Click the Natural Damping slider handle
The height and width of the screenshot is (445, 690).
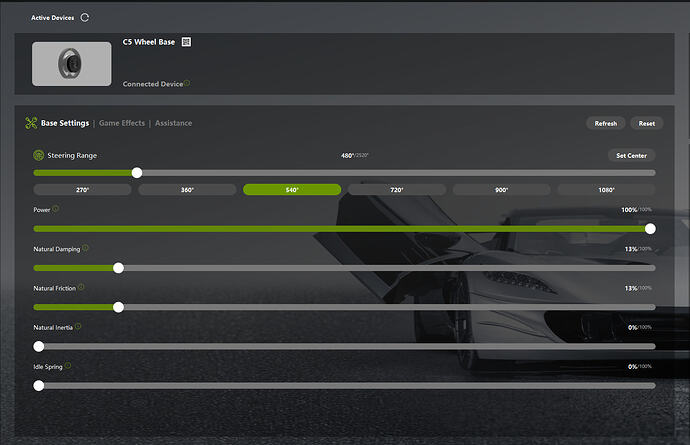tap(118, 268)
